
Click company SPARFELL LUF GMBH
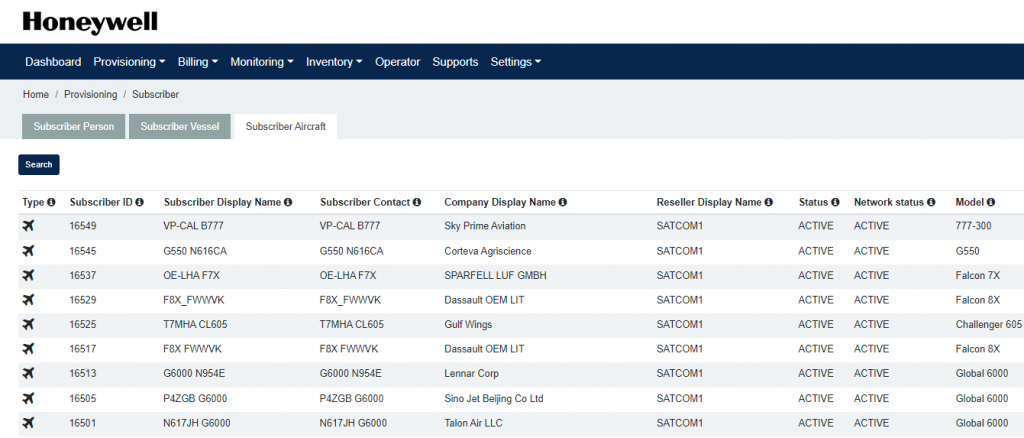[x=495, y=275]
